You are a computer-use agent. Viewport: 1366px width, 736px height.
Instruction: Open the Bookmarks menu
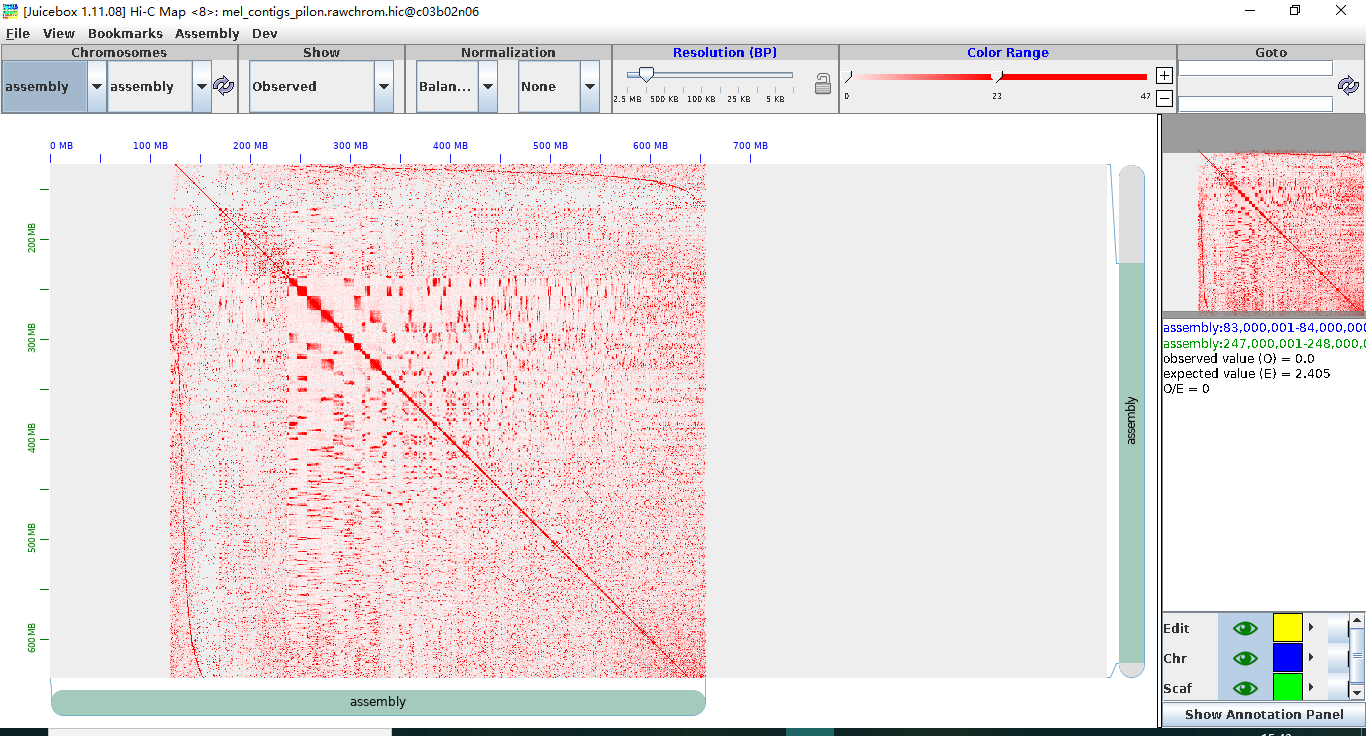(125, 33)
